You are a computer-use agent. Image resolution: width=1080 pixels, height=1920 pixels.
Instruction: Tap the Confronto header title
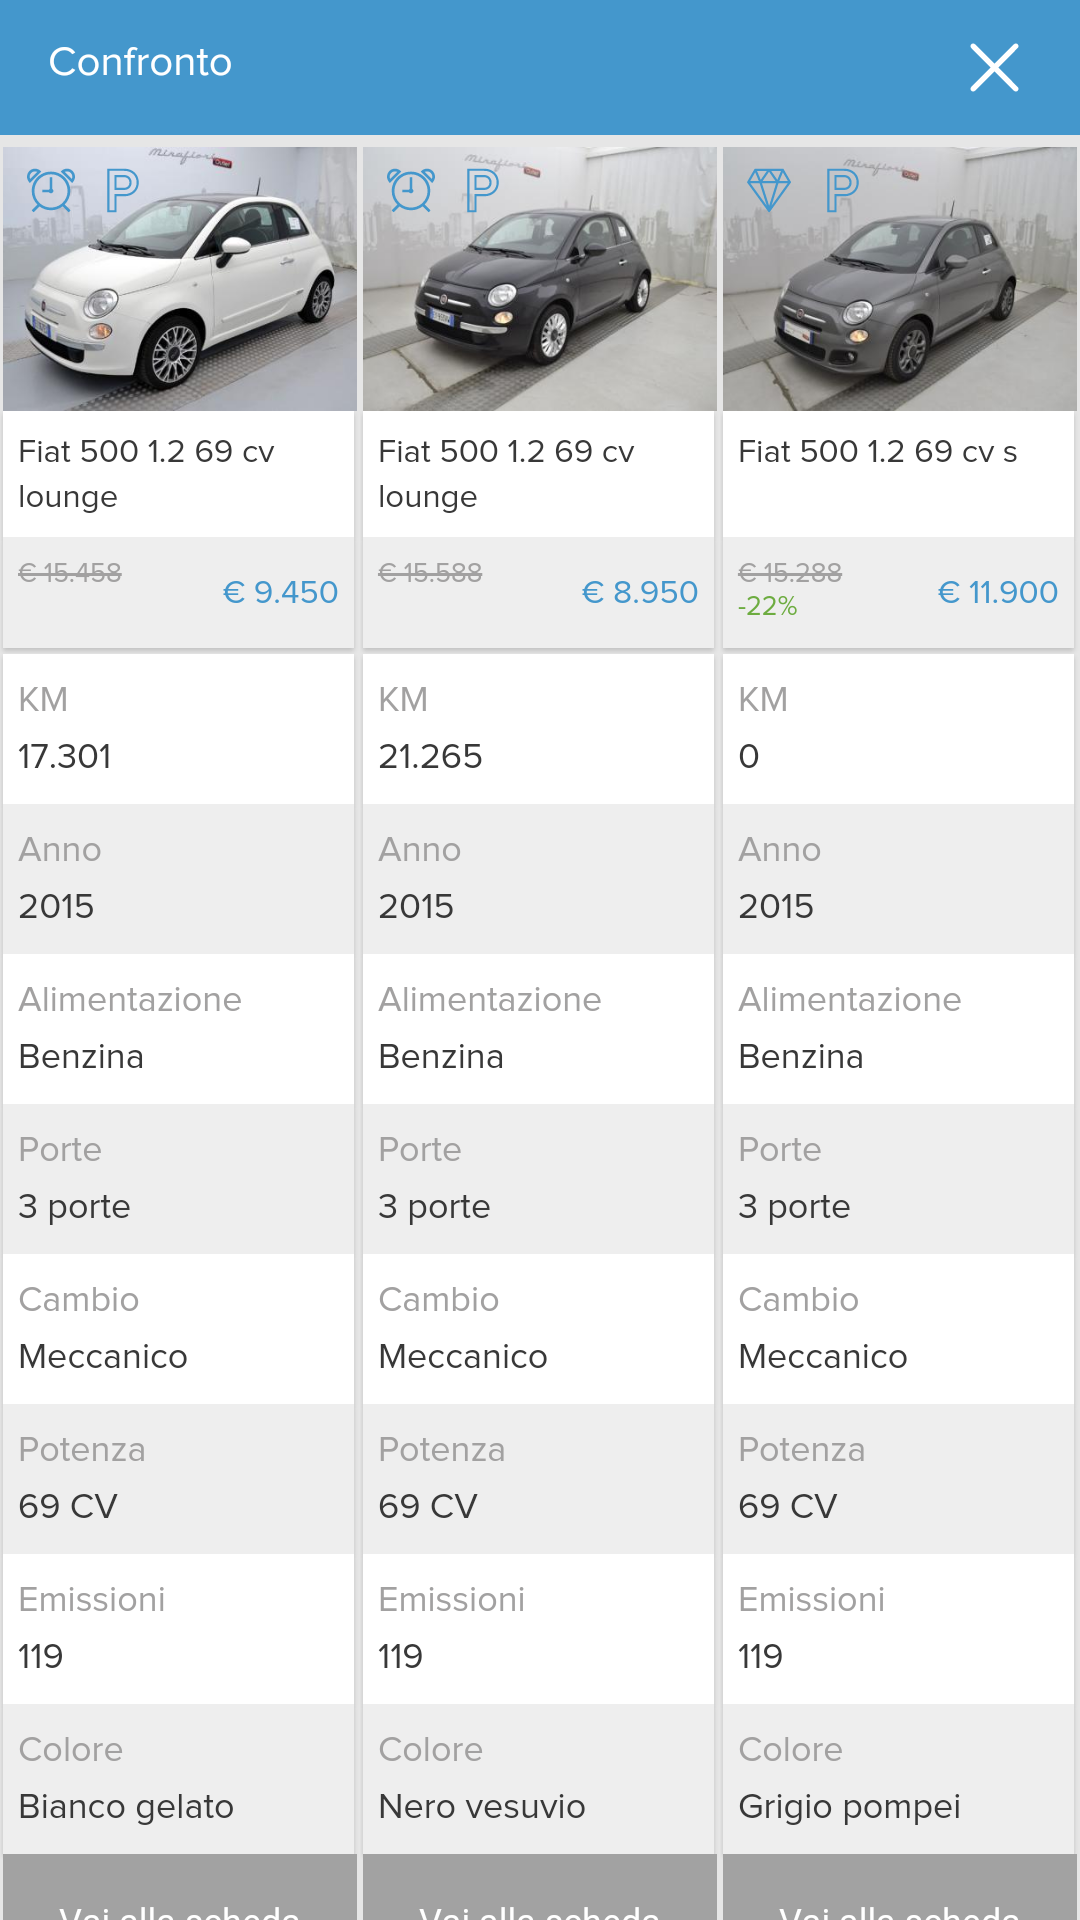[140, 62]
